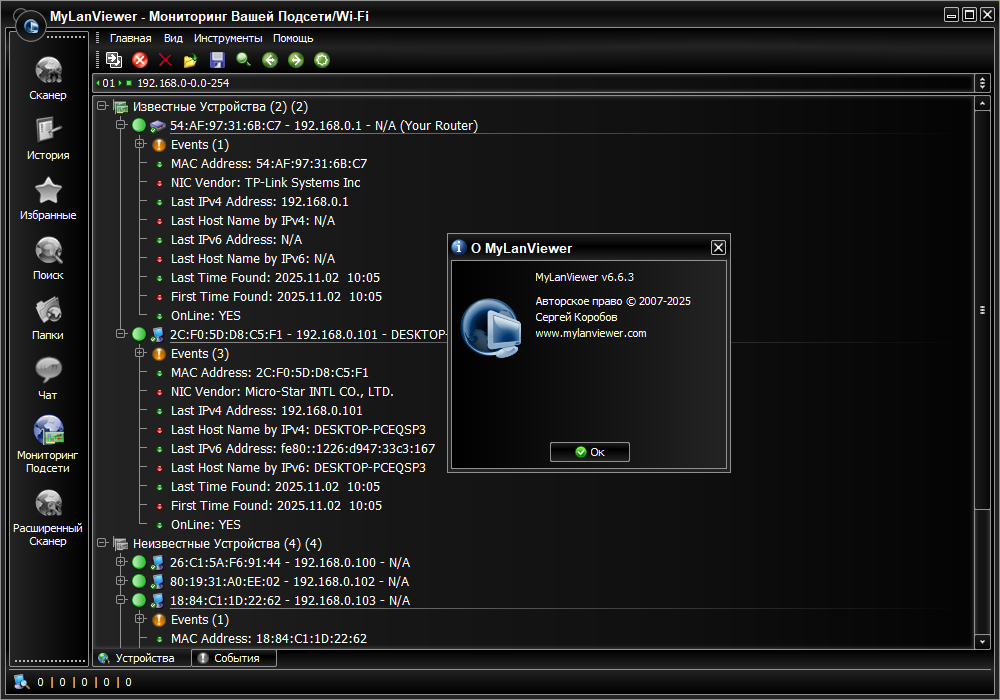Viewport: 1000px width, 700px height.
Task: Select NIC Vendor: Micro-Star INTL row
Action: click(282, 391)
